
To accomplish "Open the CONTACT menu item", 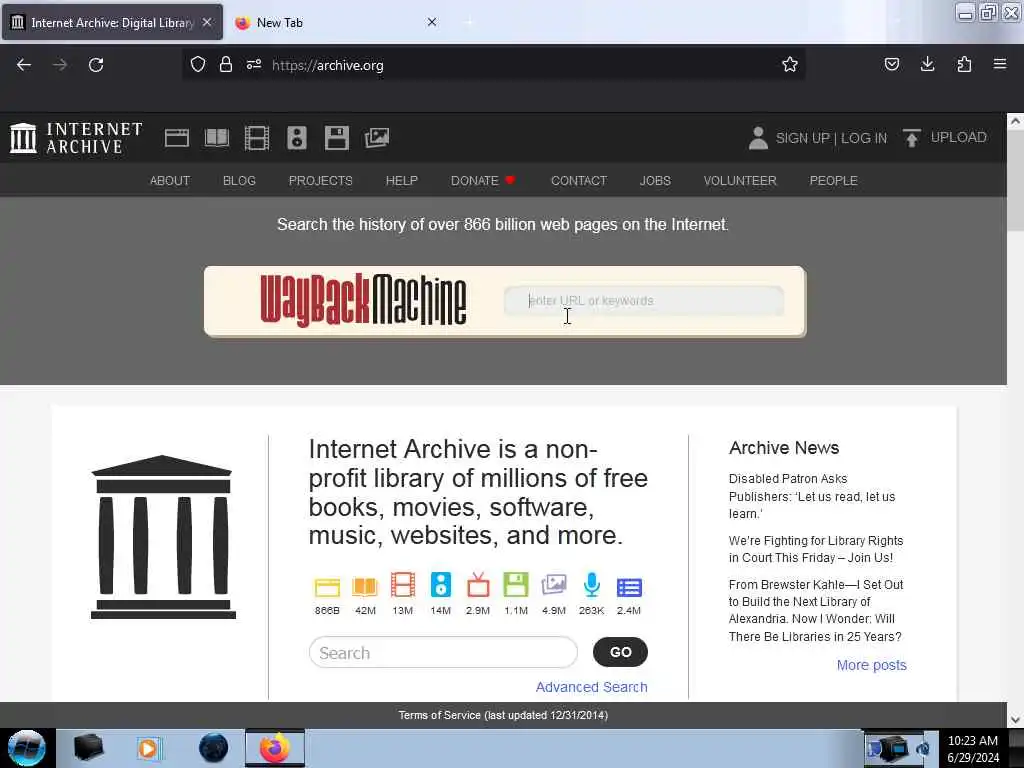I will click(579, 181).
